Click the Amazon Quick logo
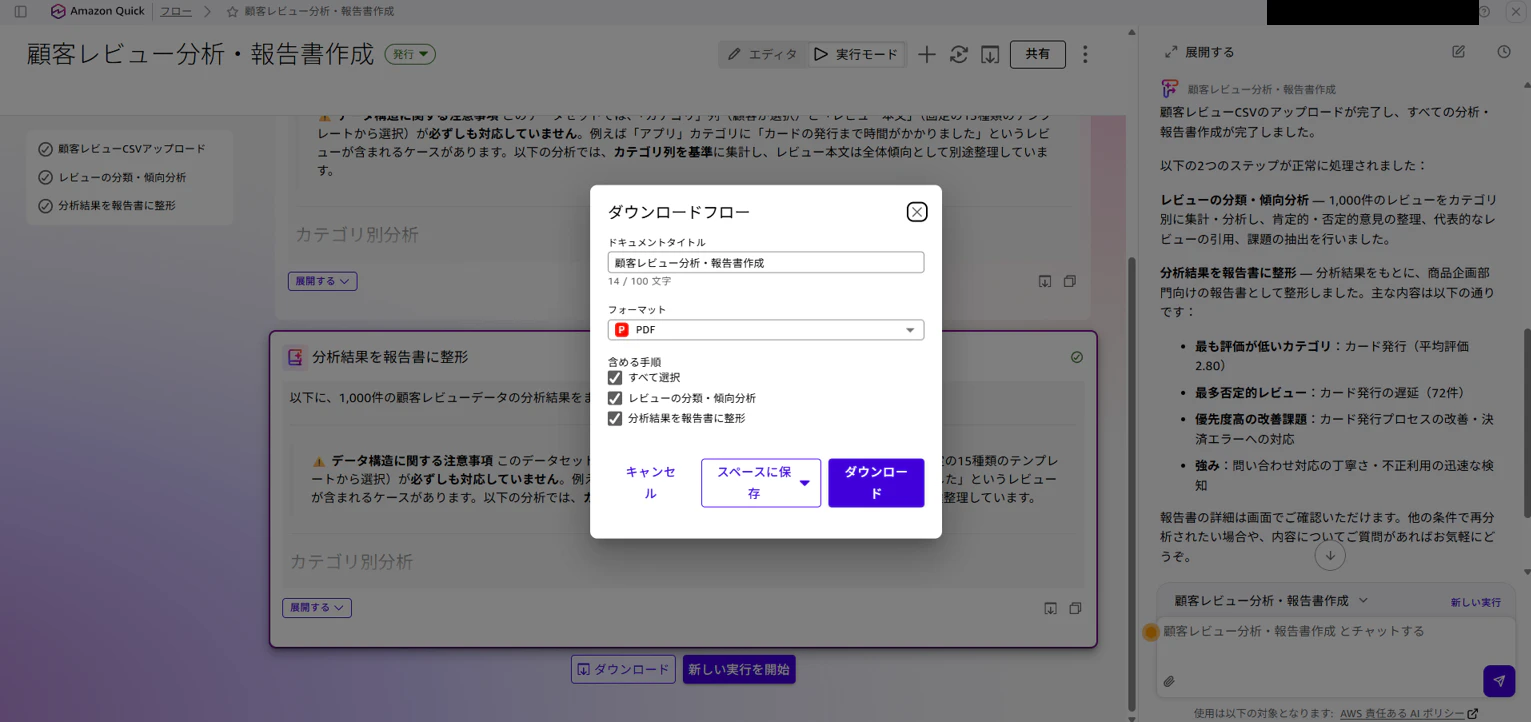 point(97,11)
